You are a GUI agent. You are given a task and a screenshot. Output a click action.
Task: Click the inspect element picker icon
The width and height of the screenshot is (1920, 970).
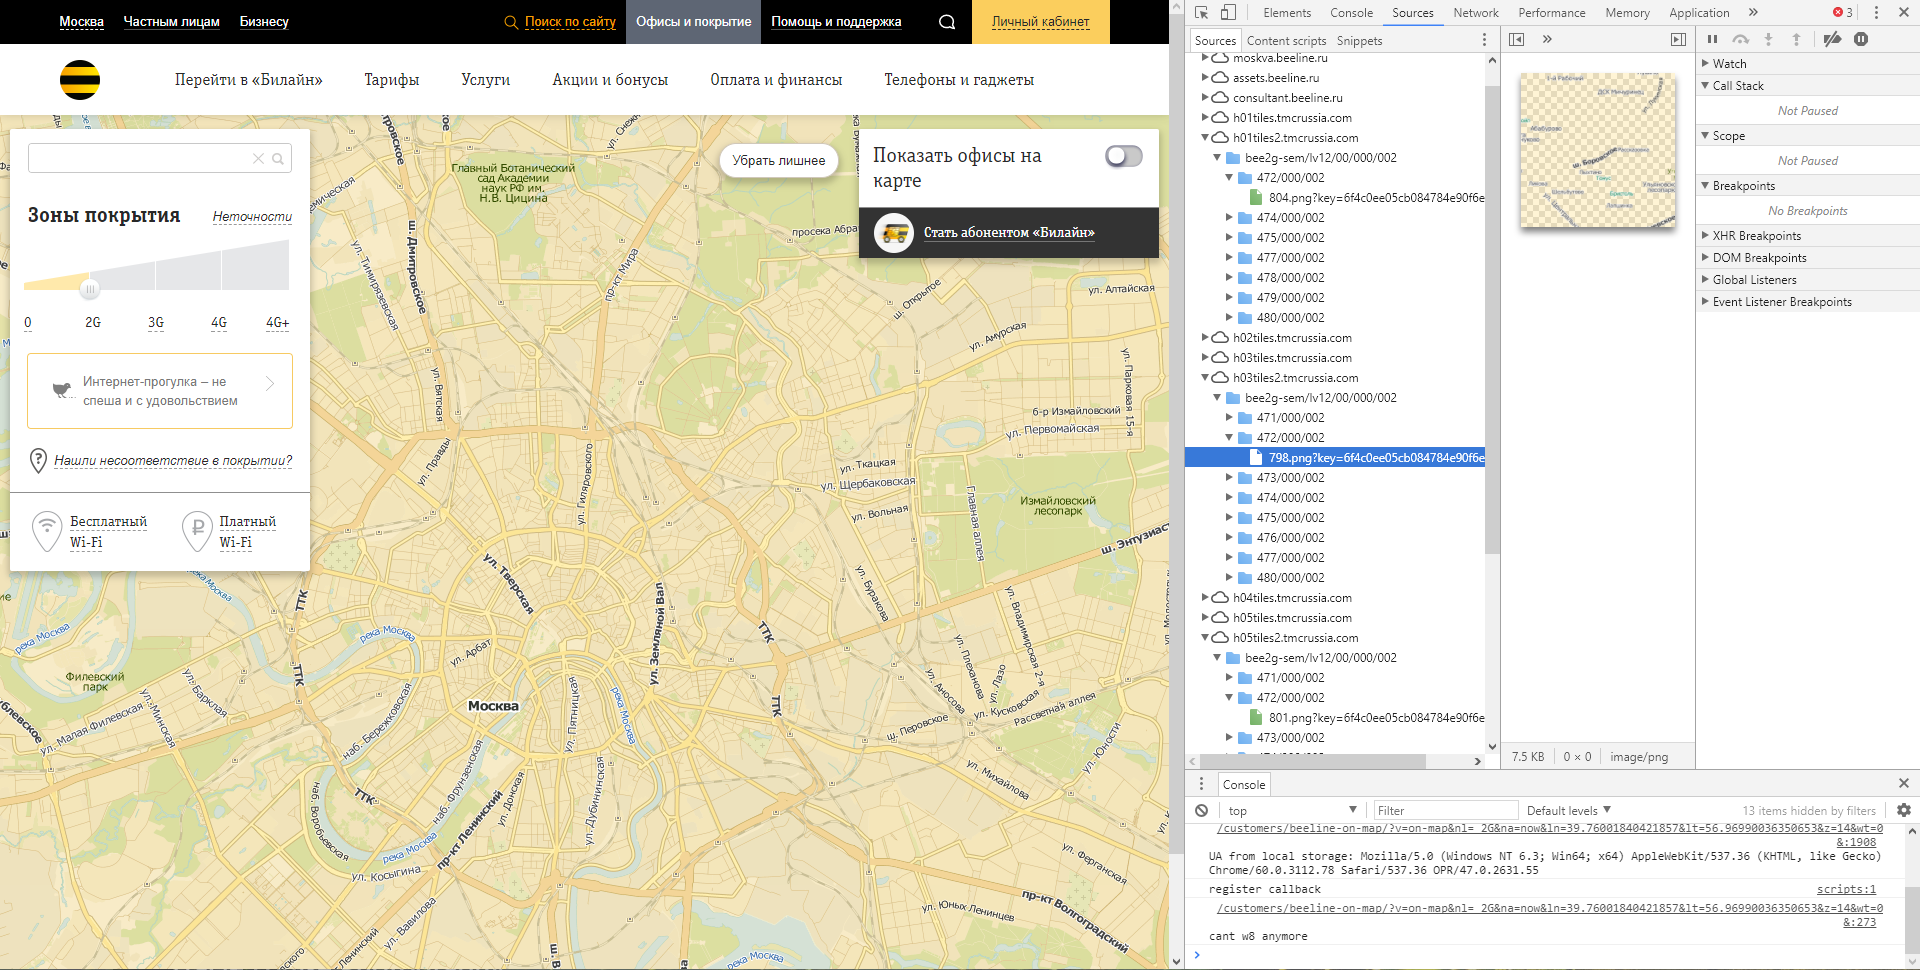click(1202, 13)
